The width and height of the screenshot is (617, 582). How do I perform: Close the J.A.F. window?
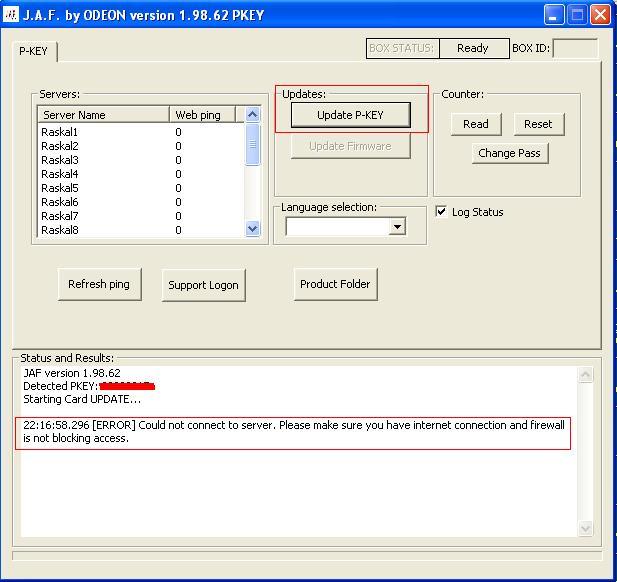tap(600, 15)
